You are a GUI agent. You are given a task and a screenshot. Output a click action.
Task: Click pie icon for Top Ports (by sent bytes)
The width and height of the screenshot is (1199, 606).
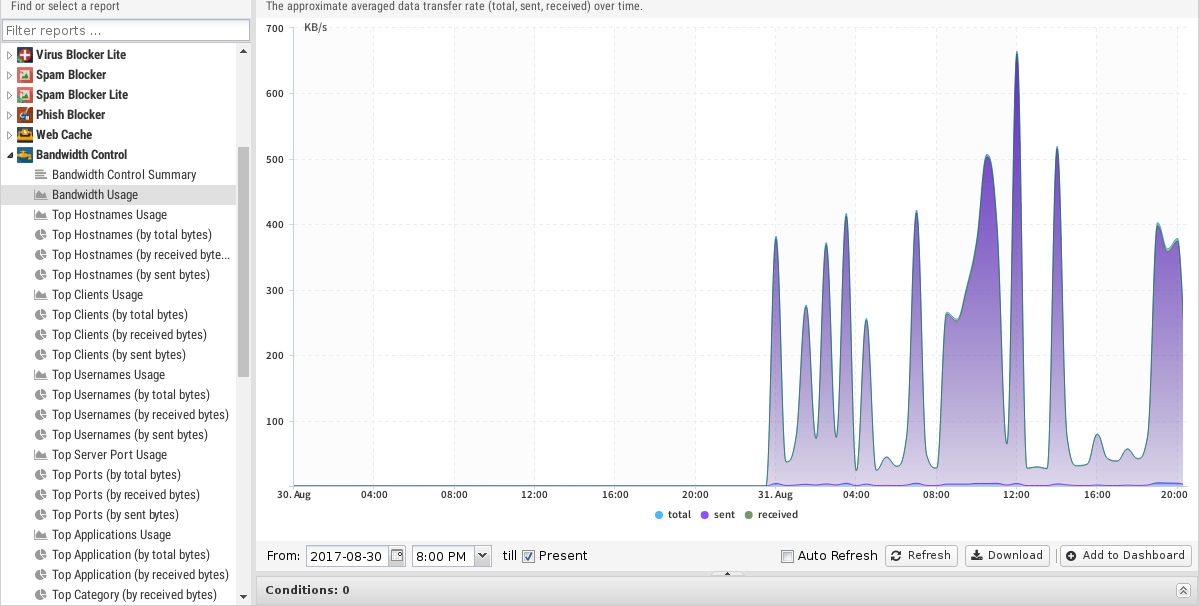[x=41, y=515]
